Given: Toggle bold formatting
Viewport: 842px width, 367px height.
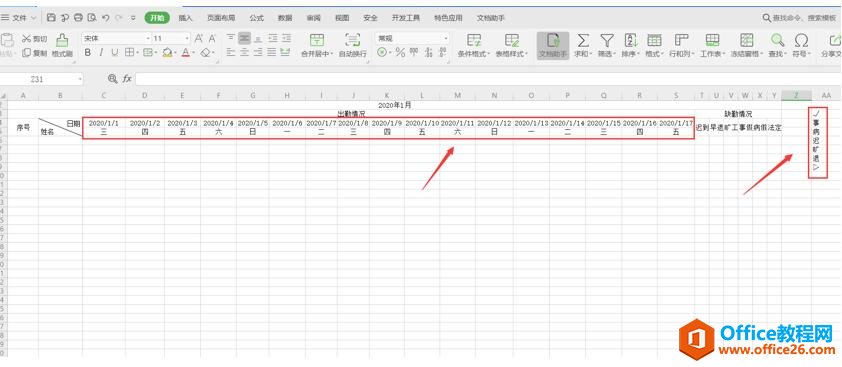Looking at the screenshot, I should pos(88,53).
